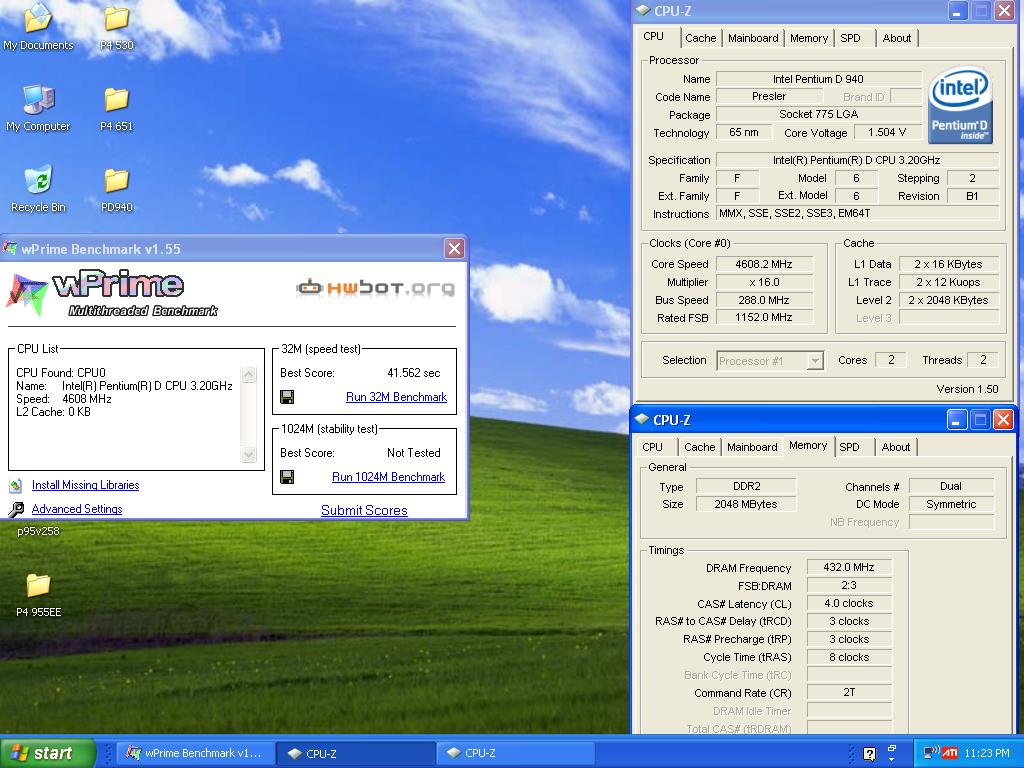
Task: Click the help question mark icon in taskbar
Action: pyautogui.click(x=869, y=754)
